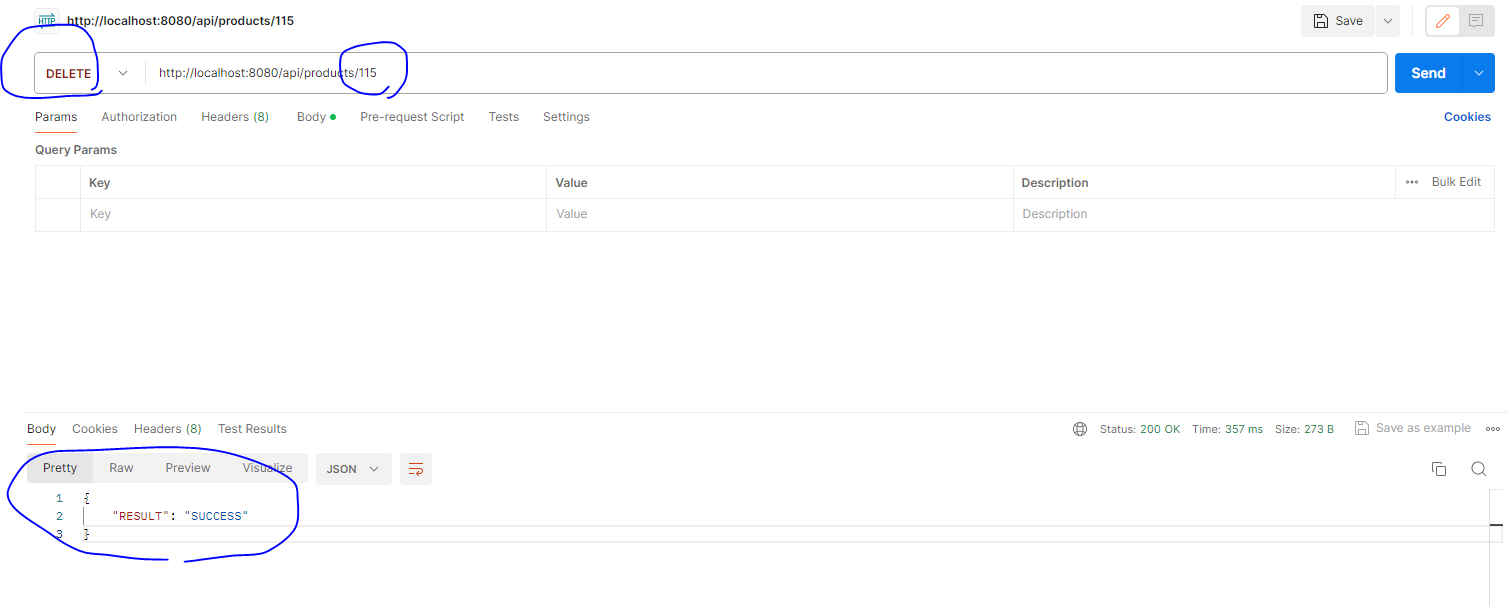Screen dimensions: 1509x606
Task: Select the Pretty view
Action: 60,468
